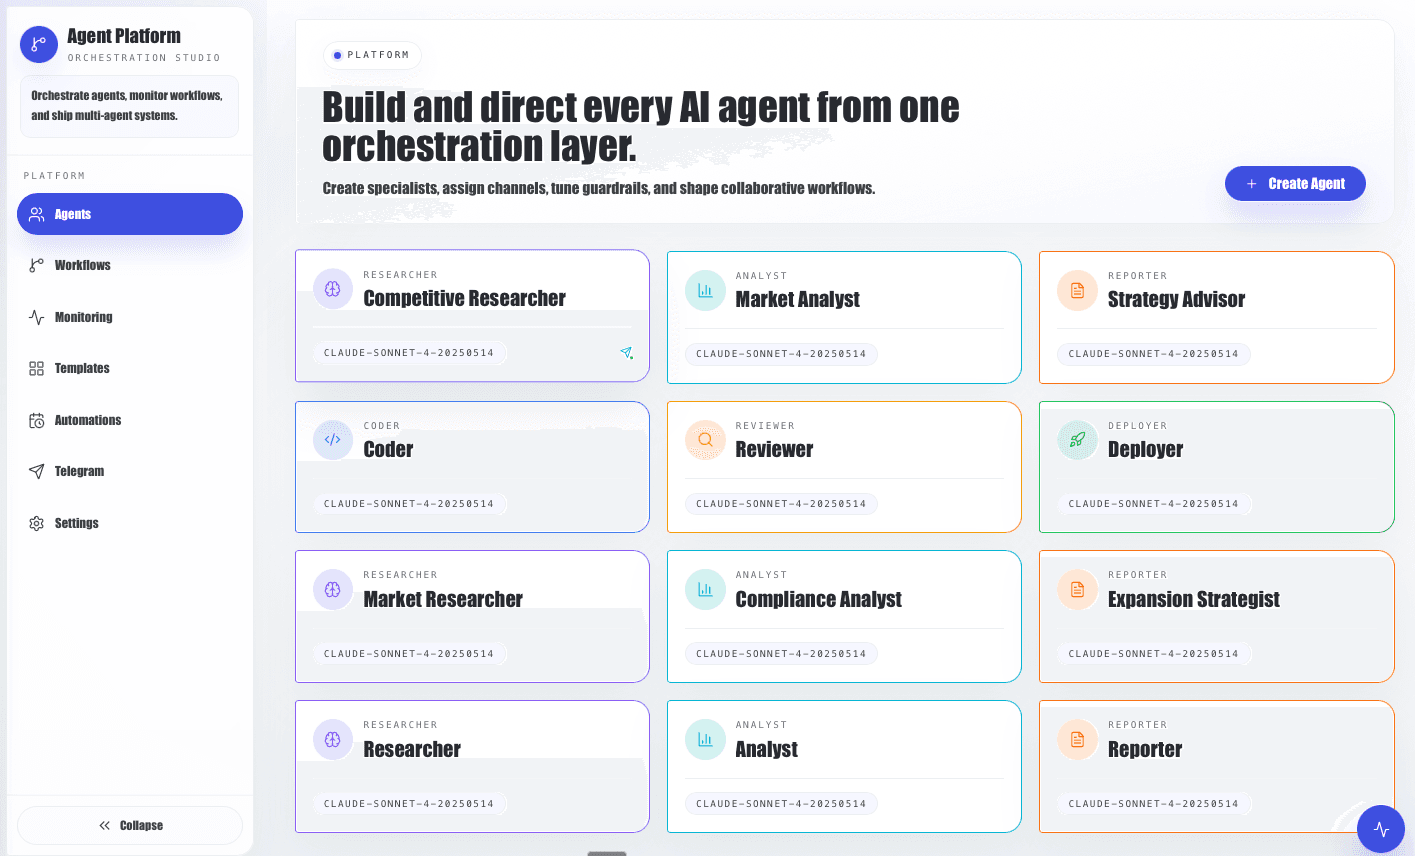Click the rocket icon on the Deployer card

tap(1077, 439)
